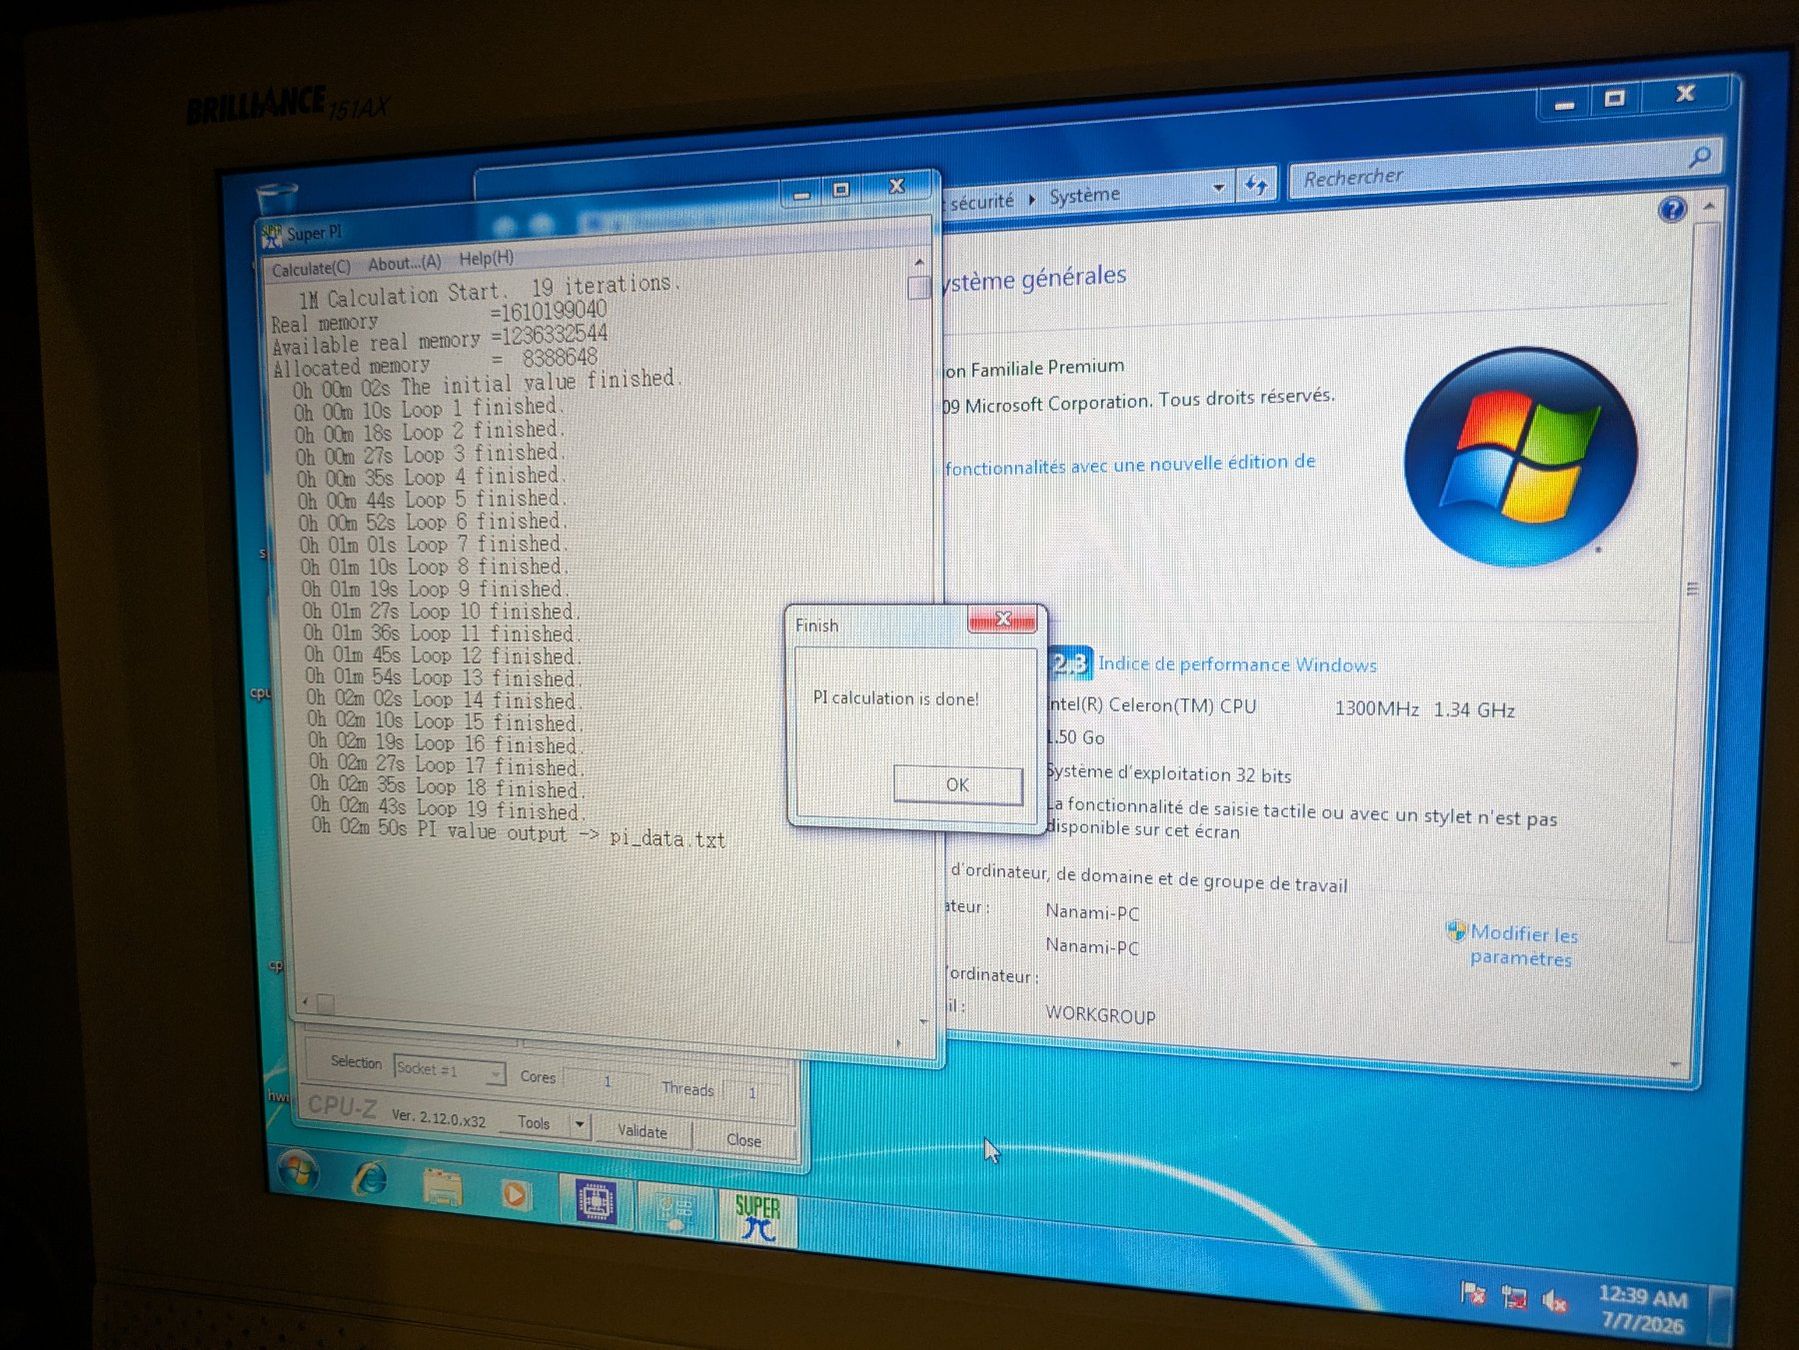Screen dimensions: 1799x1350
Task: Open the new edition fonctionnalités link
Action: (x=1130, y=465)
